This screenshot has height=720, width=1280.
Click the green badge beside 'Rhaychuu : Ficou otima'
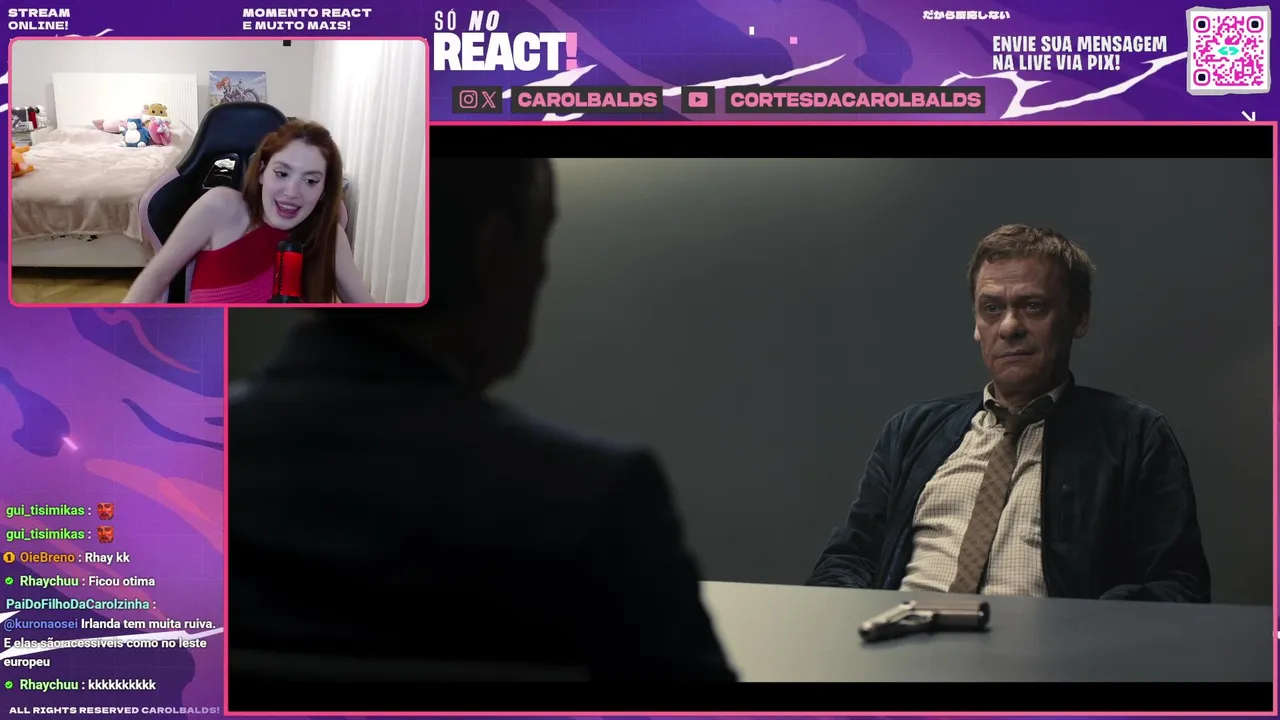click(9, 582)
